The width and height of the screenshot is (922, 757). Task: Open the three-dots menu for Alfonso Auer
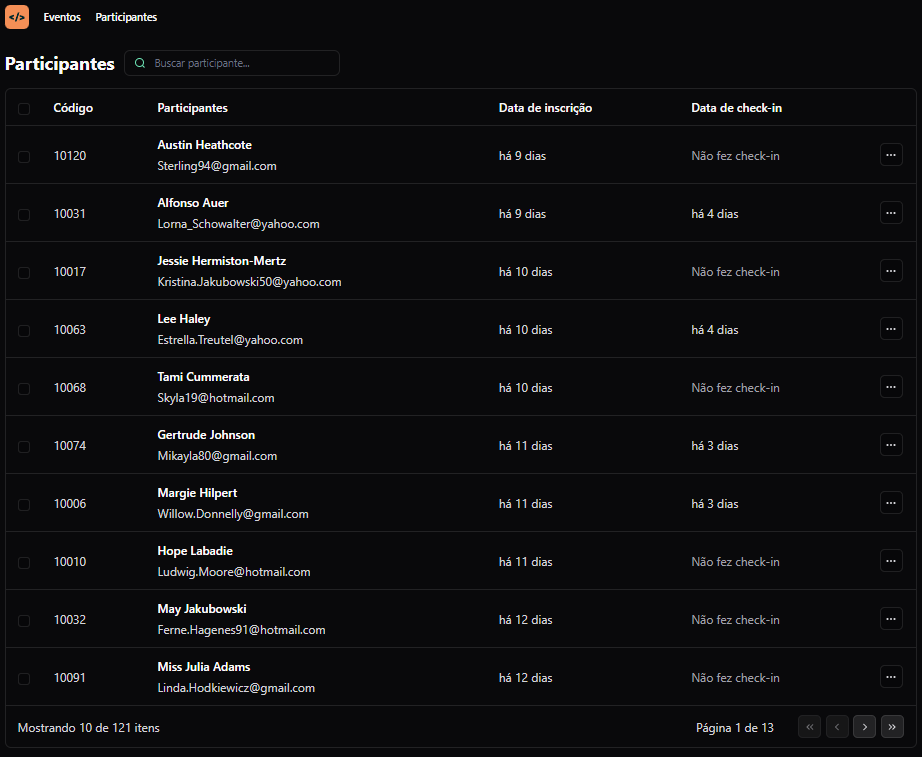pyautogui.click(x=891, y=212)
